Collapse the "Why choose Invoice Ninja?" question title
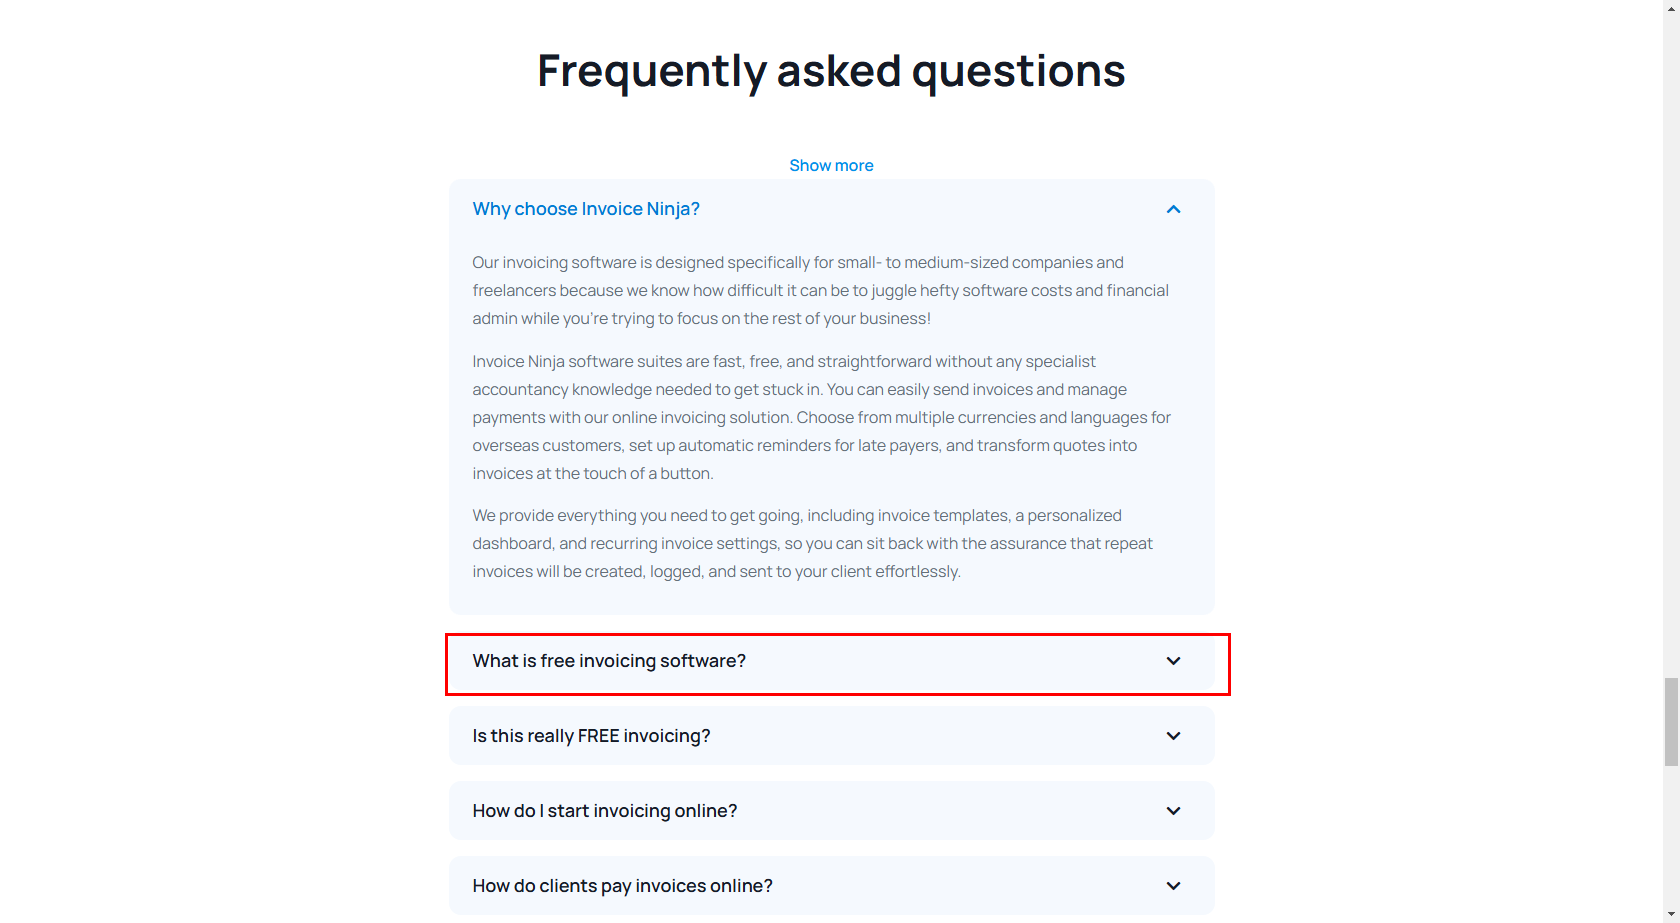1680x923 pixels. (x=586, y=209)
